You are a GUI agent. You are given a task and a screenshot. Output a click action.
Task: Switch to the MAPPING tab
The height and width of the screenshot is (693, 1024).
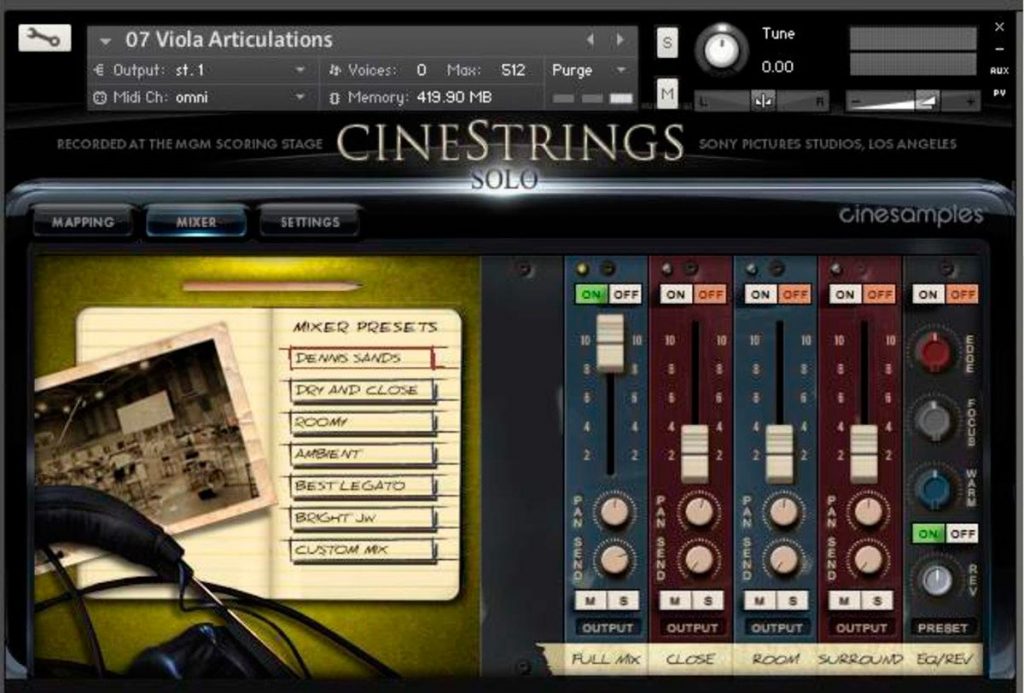point(83,222)
